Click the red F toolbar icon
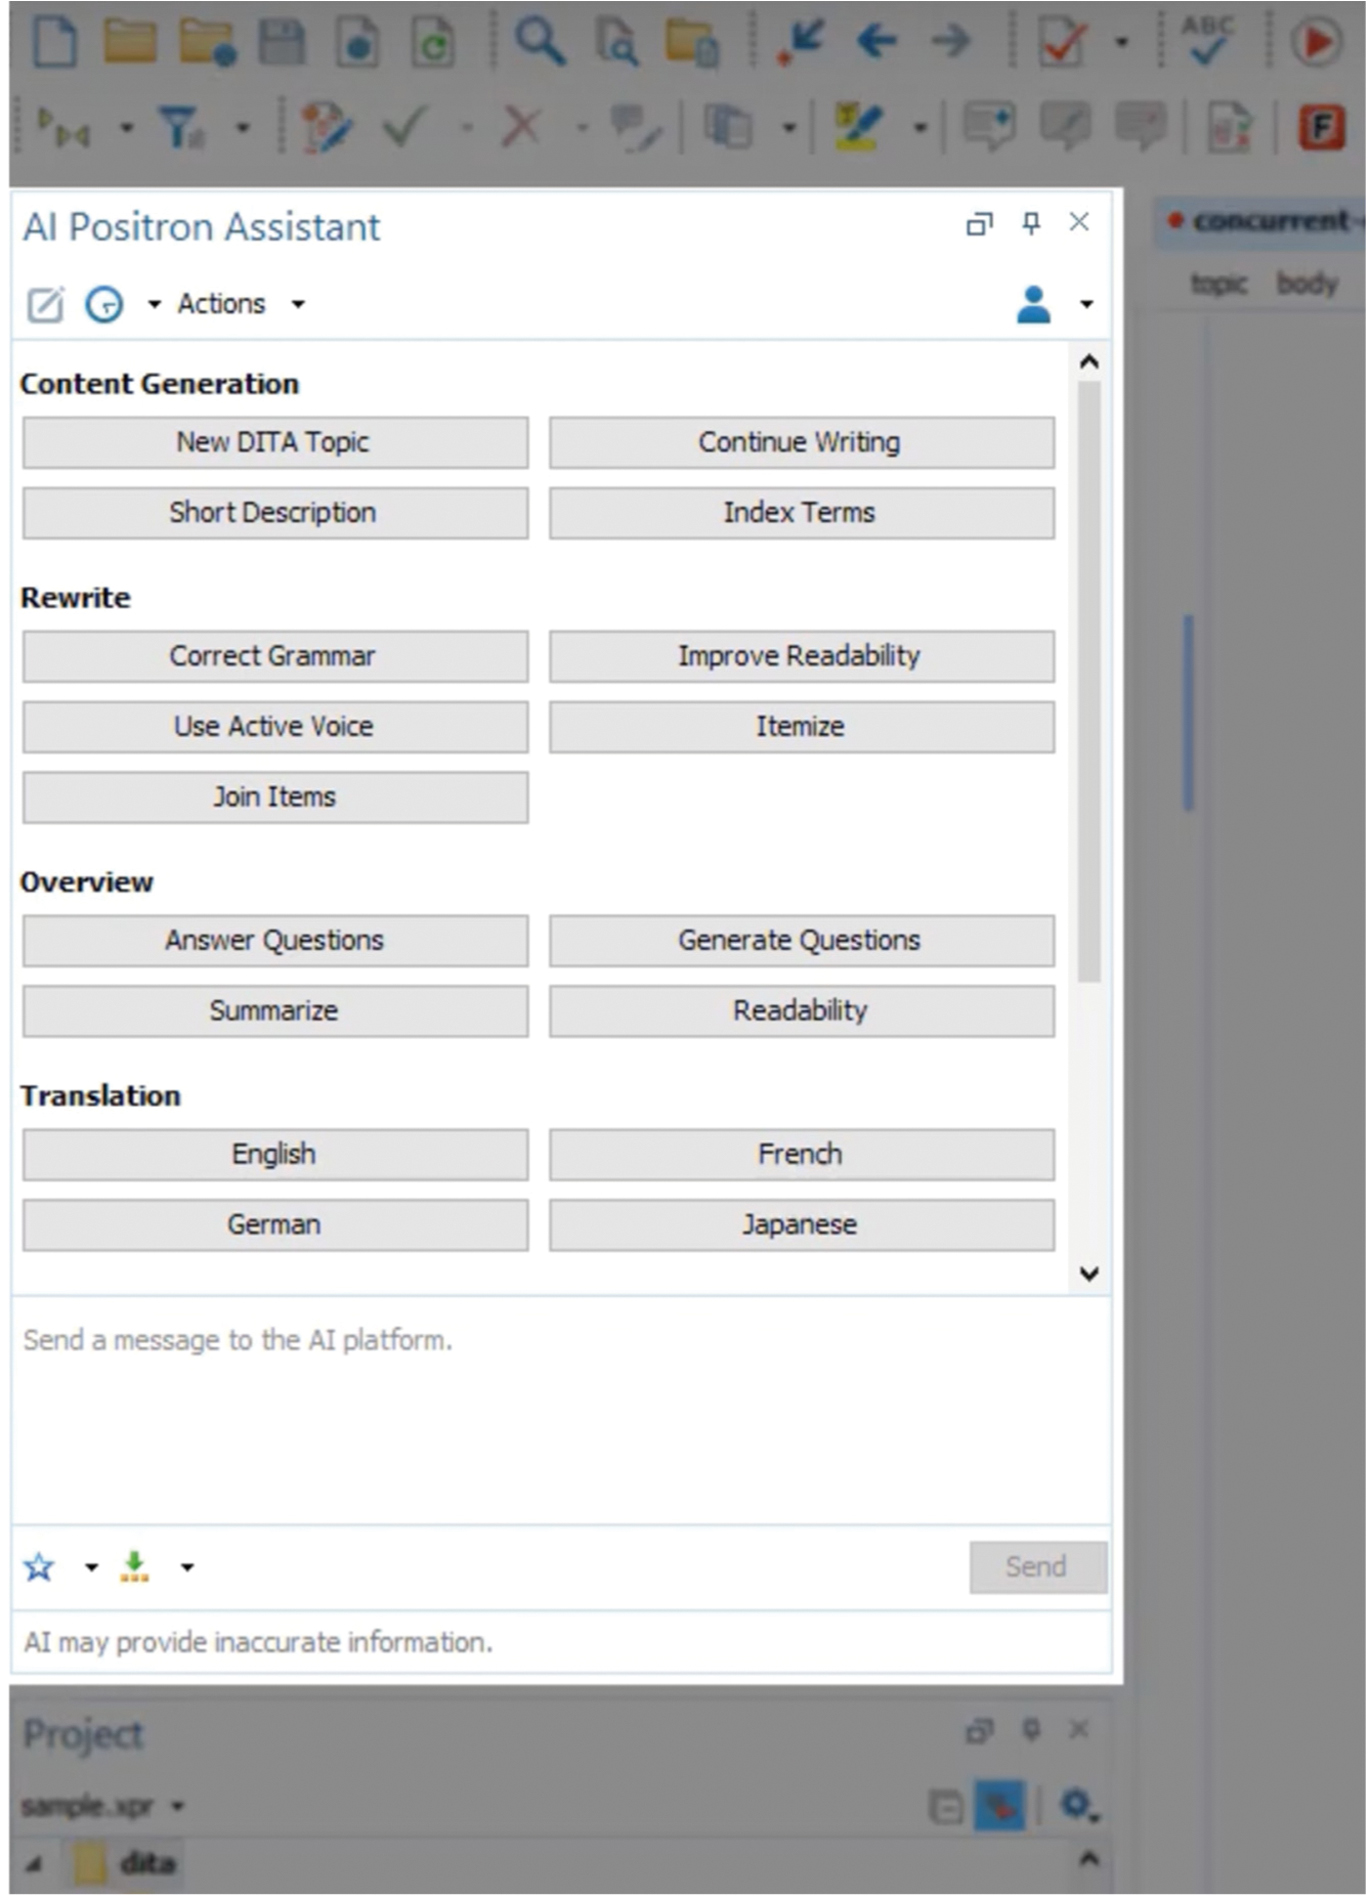Image resolution: width=1370 pixels, height=1897 pixels. tap(1321, 128)
